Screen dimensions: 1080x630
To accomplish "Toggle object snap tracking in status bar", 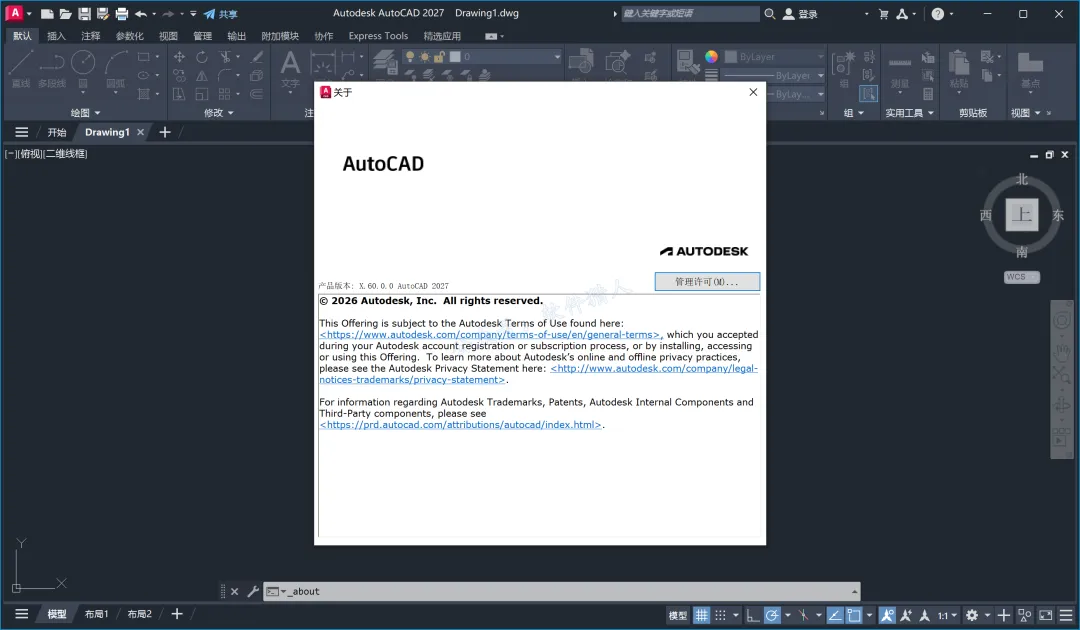I will coord(835,615).
